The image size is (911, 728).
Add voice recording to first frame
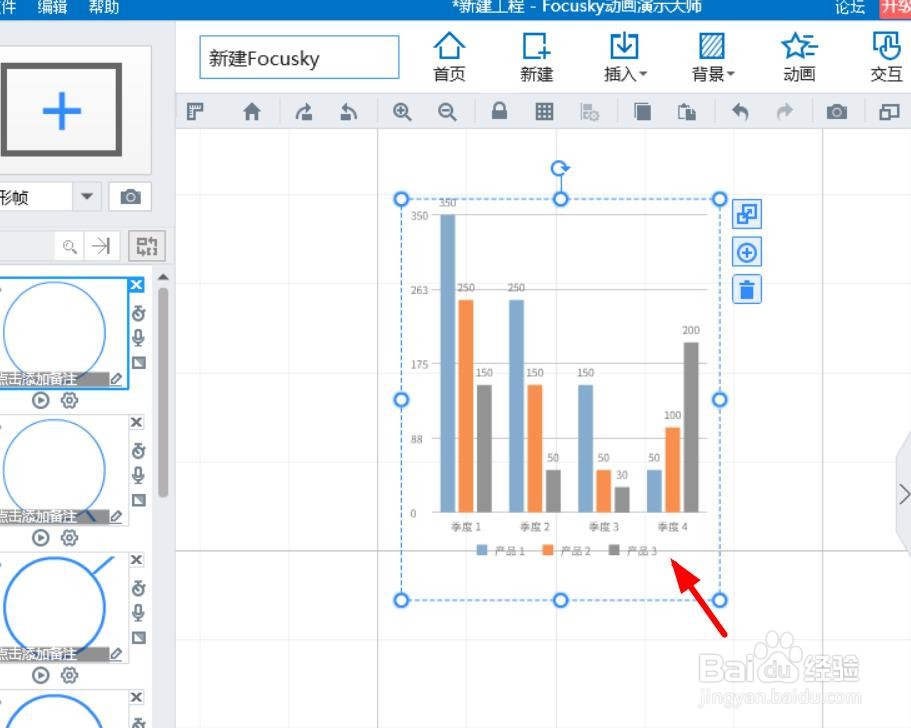pyautogui.click(x=138, y=338)
